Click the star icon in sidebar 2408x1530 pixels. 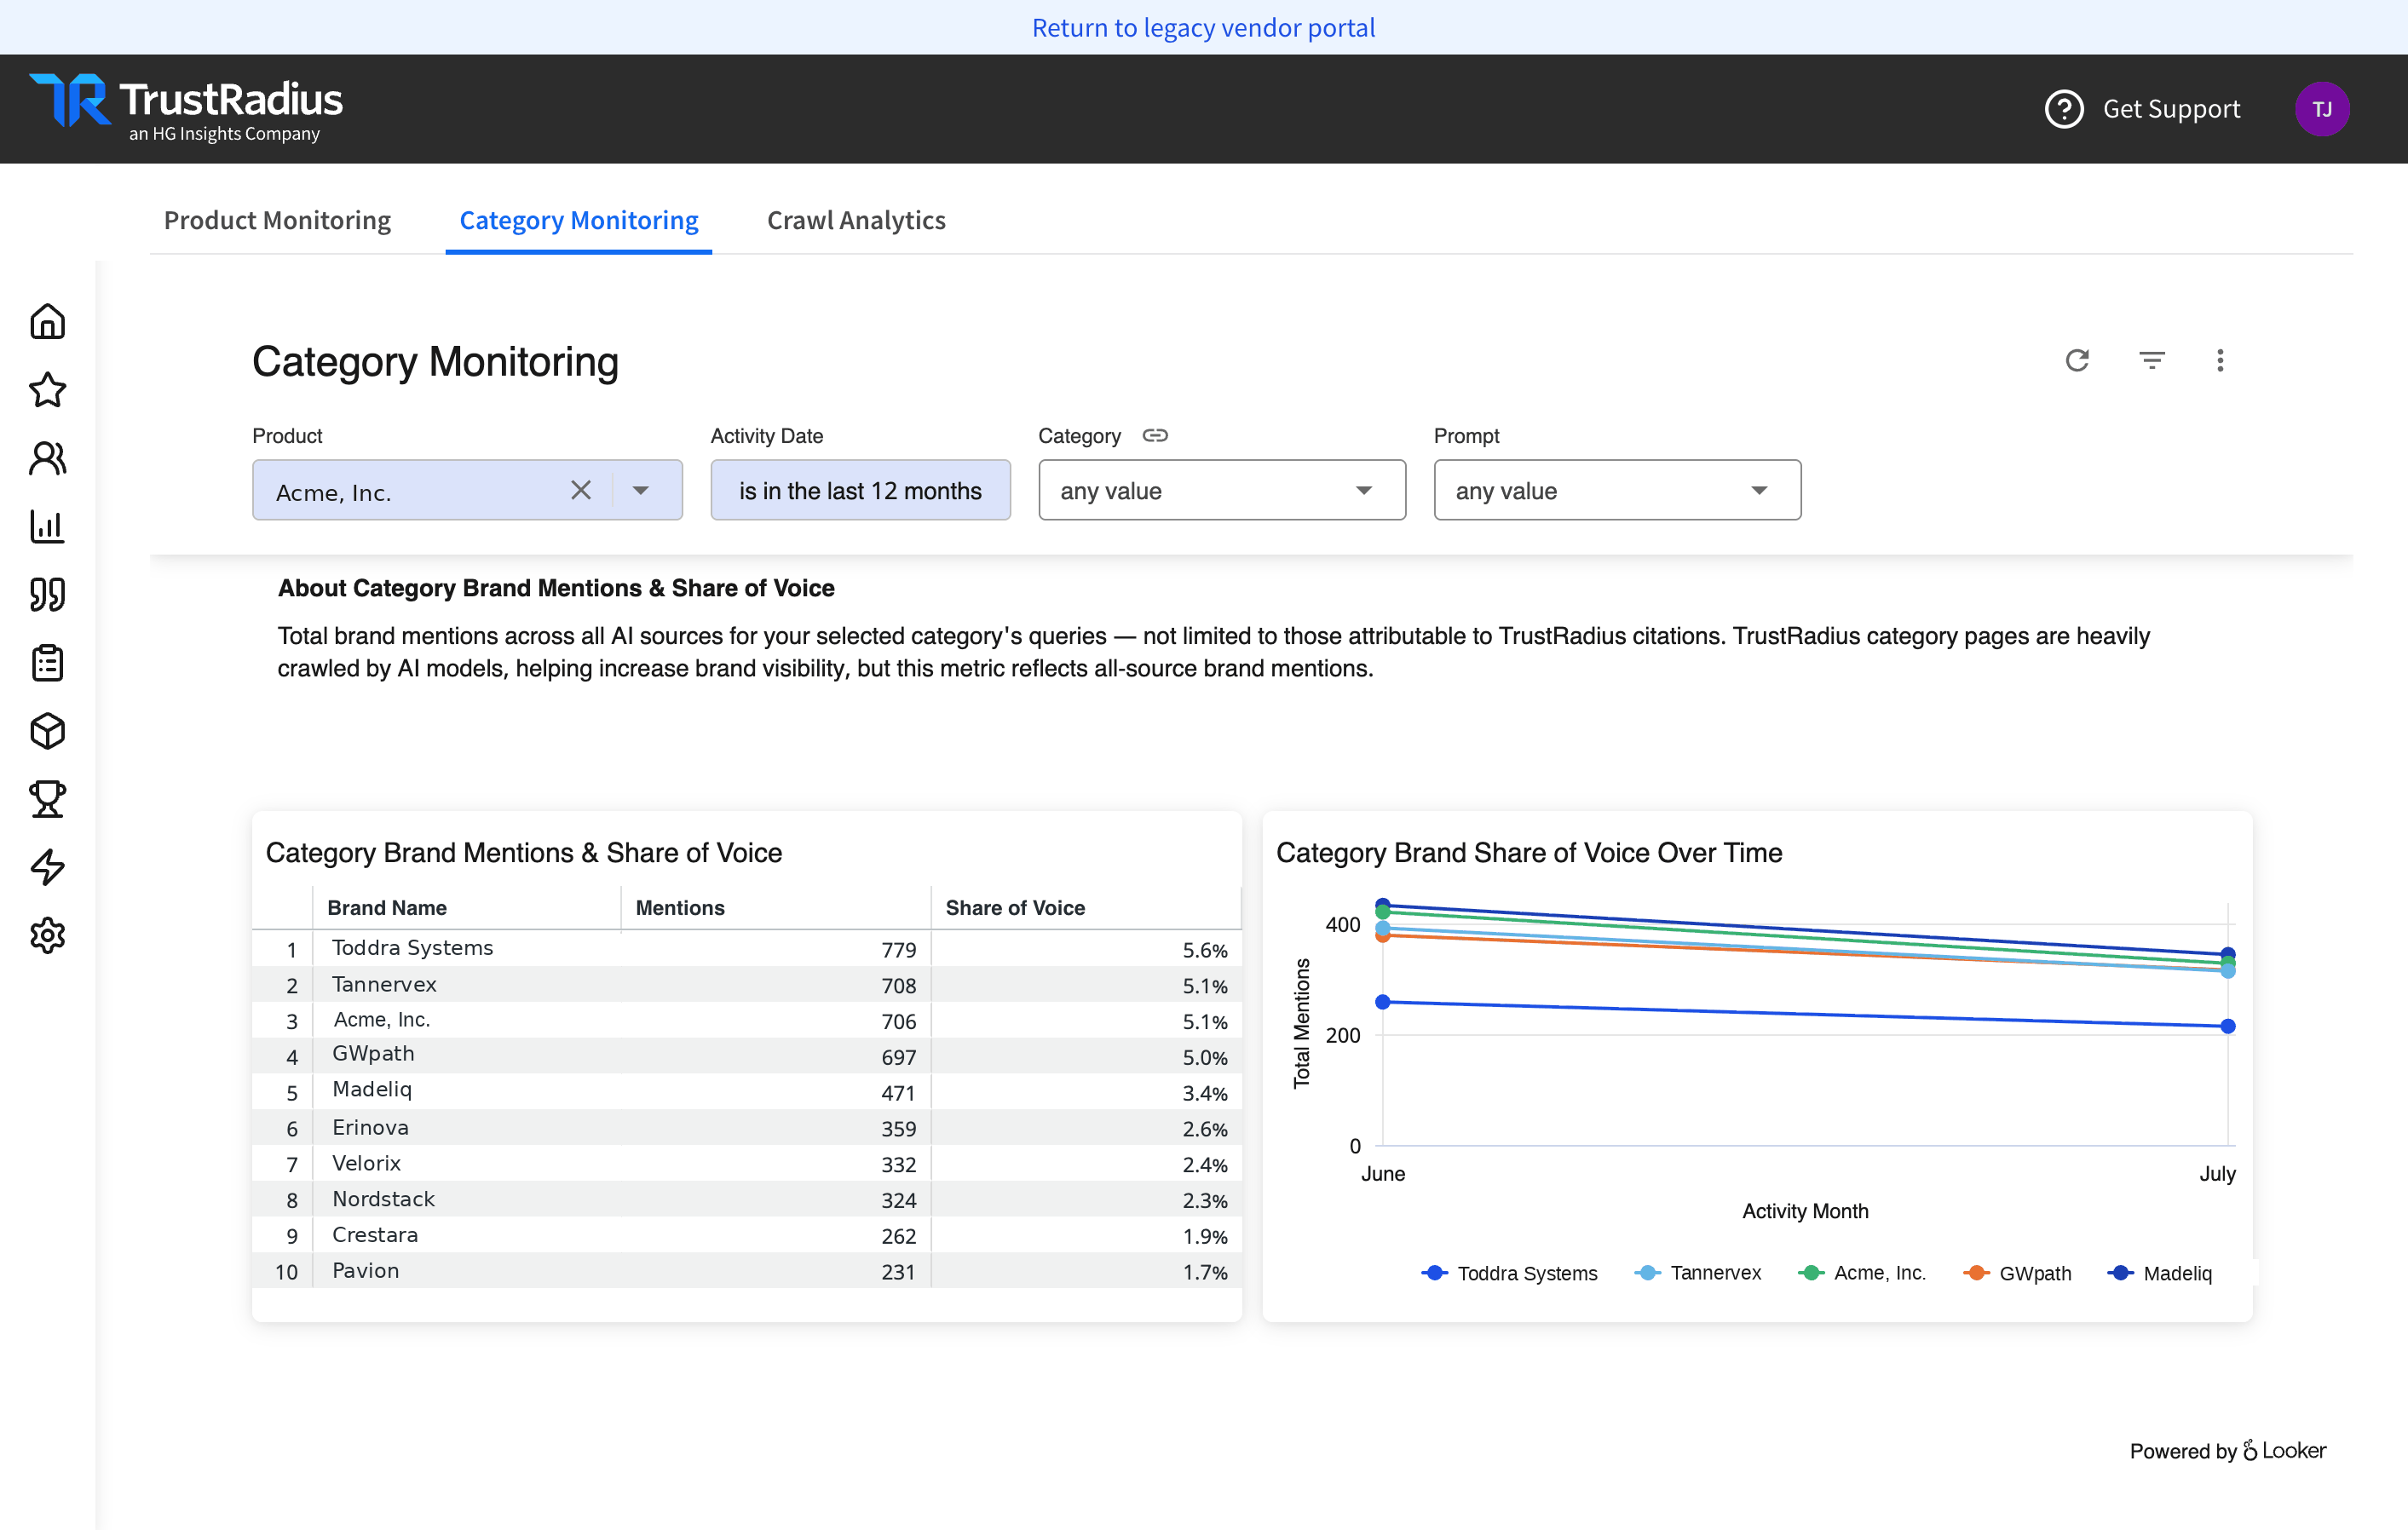[47, 390]
